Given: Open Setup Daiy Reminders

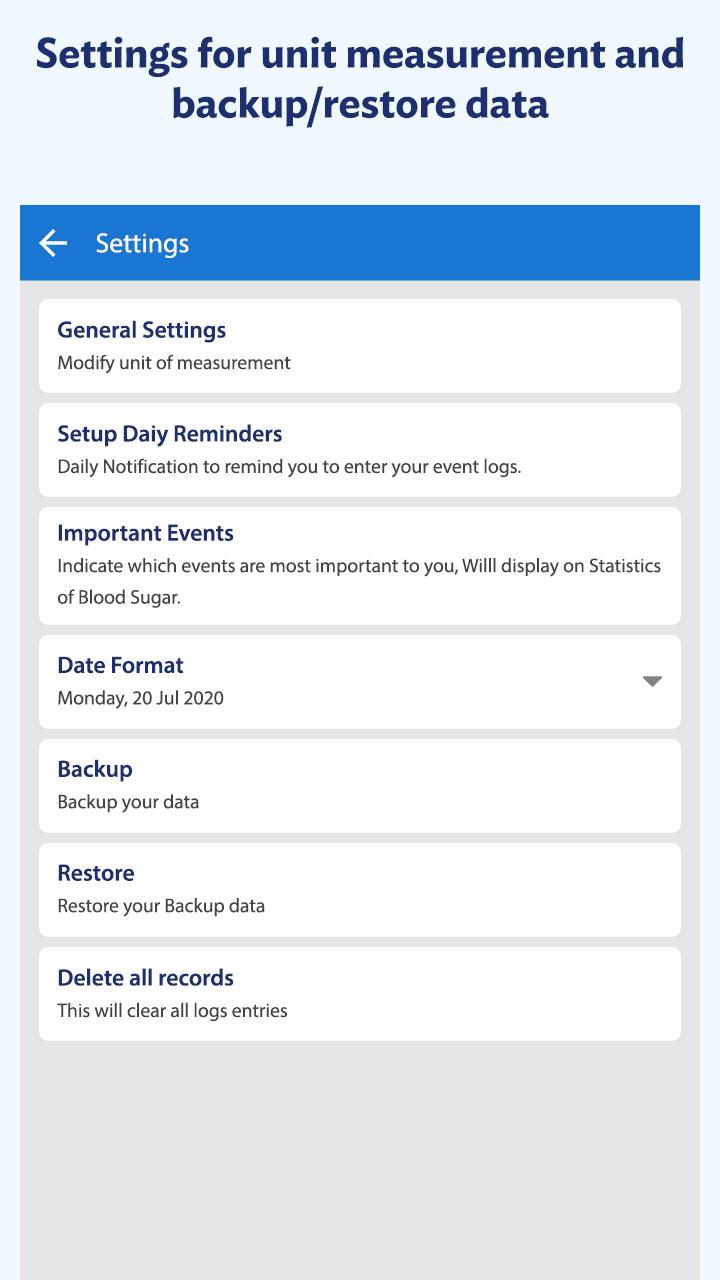Looking at the screenshot, I should (170, 434).
